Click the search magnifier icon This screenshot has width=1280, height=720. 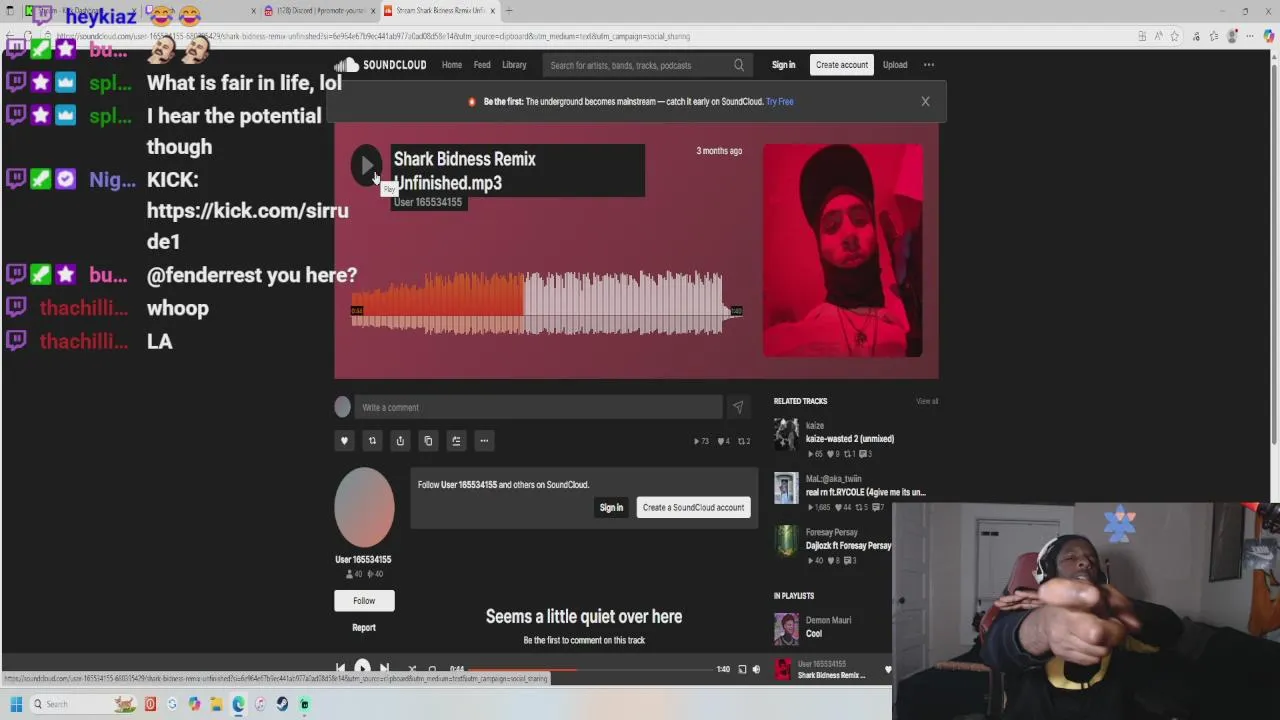739,65
